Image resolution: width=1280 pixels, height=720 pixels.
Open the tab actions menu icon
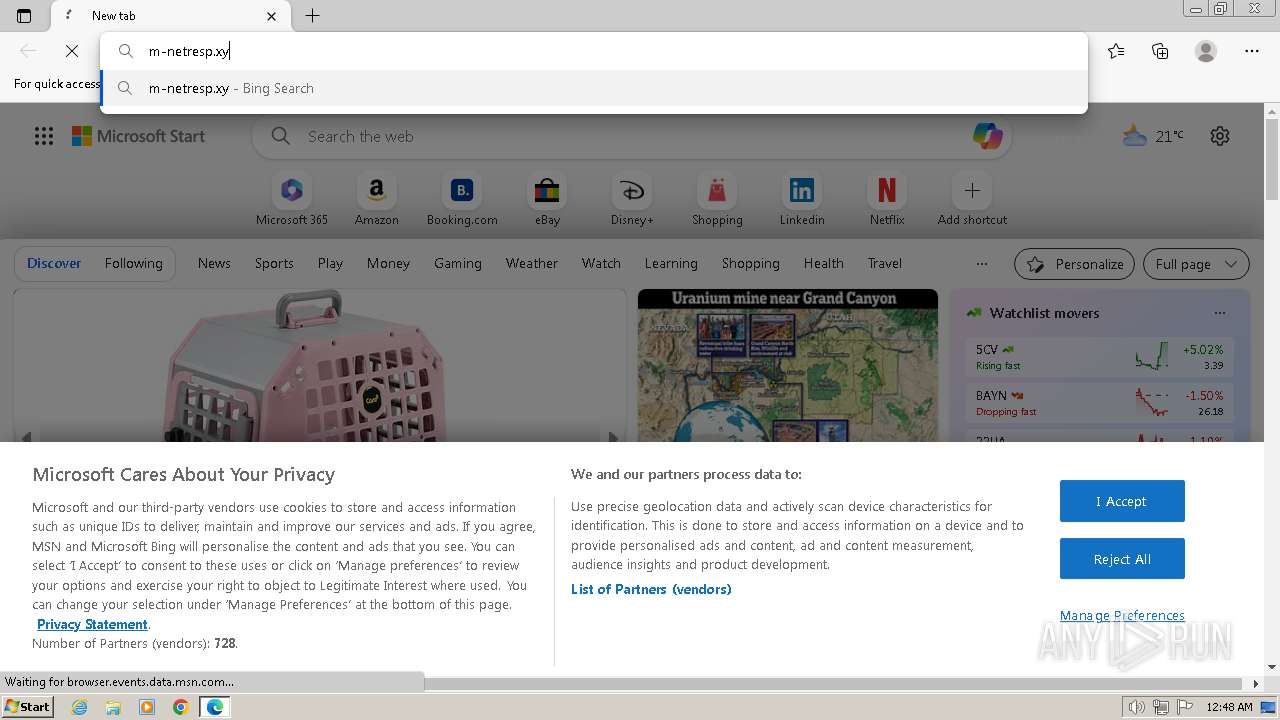point(24,16)
